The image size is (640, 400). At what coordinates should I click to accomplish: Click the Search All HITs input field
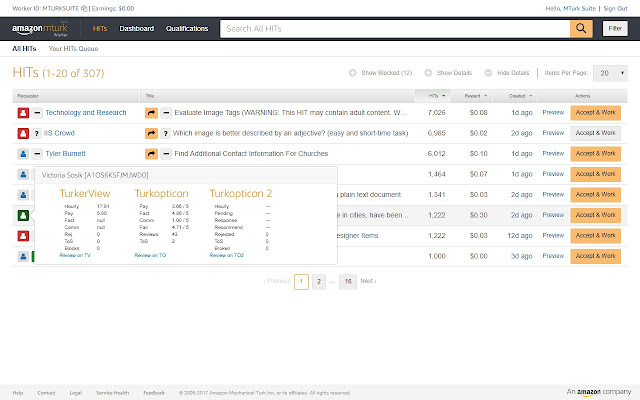point(395,28)
